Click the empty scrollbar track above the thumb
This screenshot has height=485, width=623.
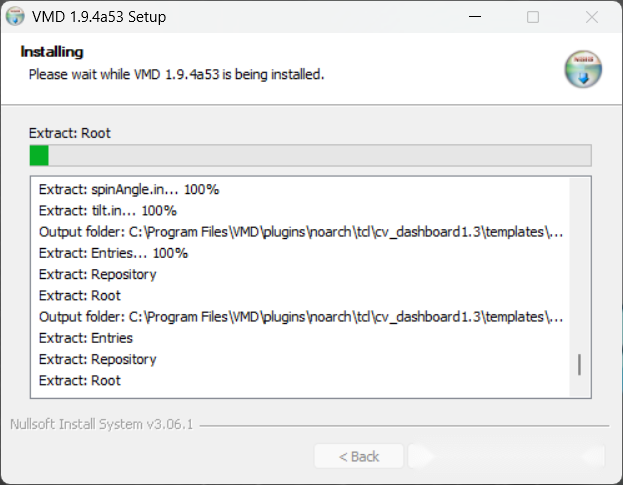579,265
